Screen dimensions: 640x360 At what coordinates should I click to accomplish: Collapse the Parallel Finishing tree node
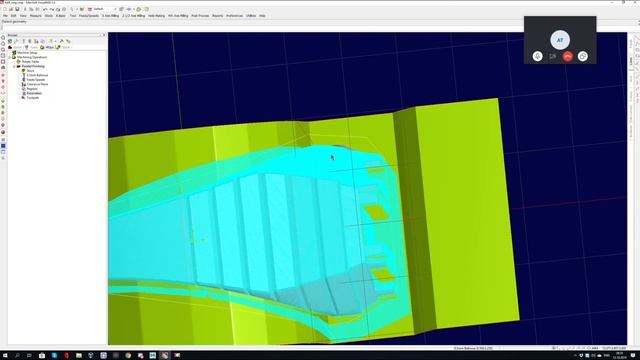[x=14, y=66]
